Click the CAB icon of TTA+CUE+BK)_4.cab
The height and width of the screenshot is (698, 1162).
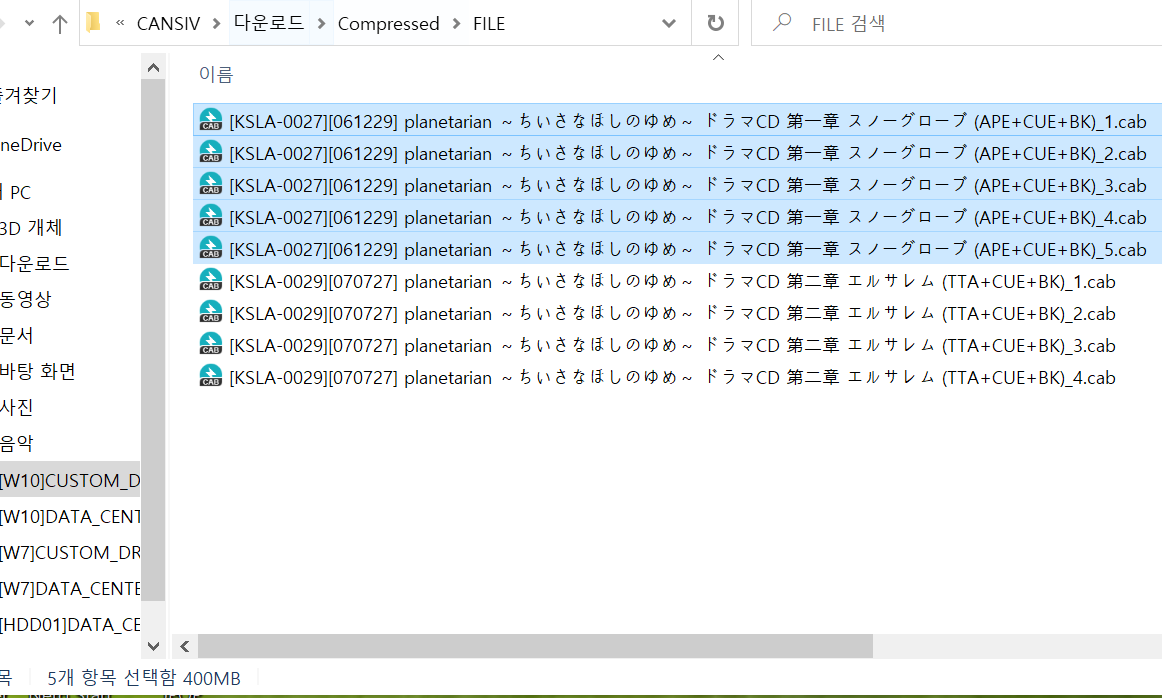(210, 376)
